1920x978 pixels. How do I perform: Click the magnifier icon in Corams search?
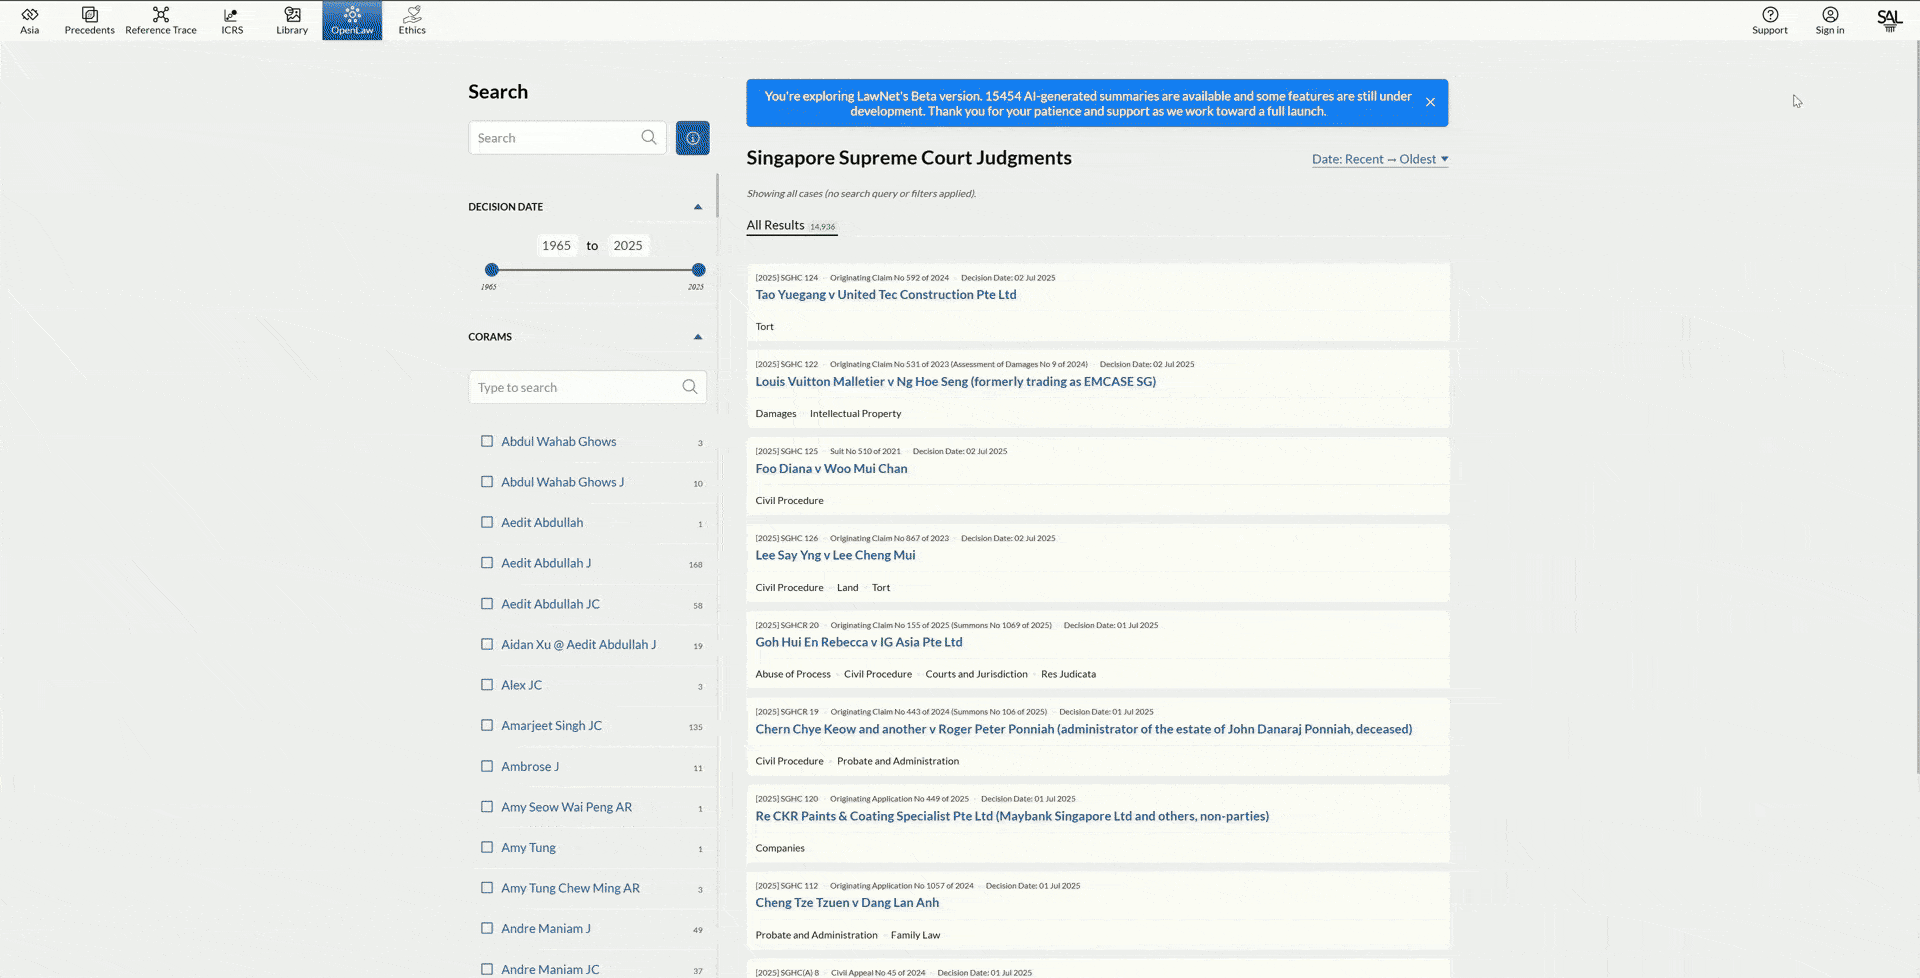[690, 387]
